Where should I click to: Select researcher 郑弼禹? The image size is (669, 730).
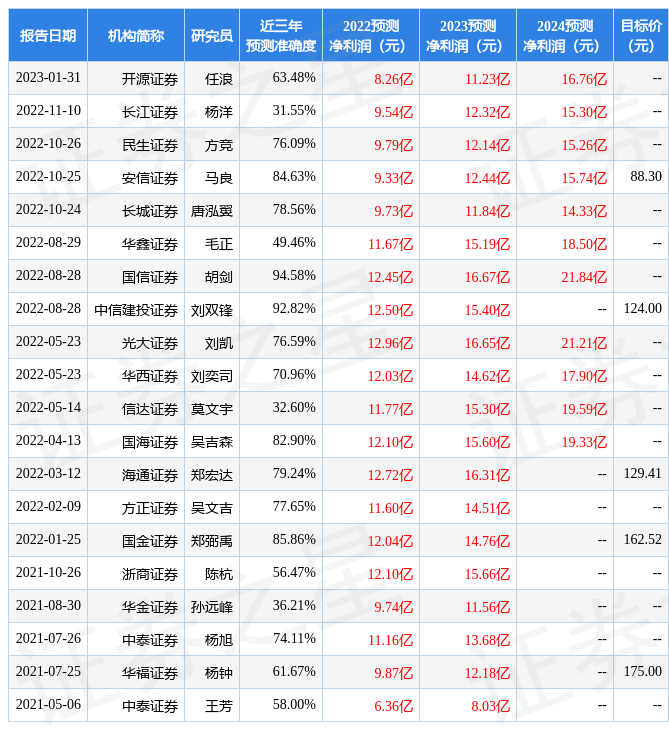212,541
